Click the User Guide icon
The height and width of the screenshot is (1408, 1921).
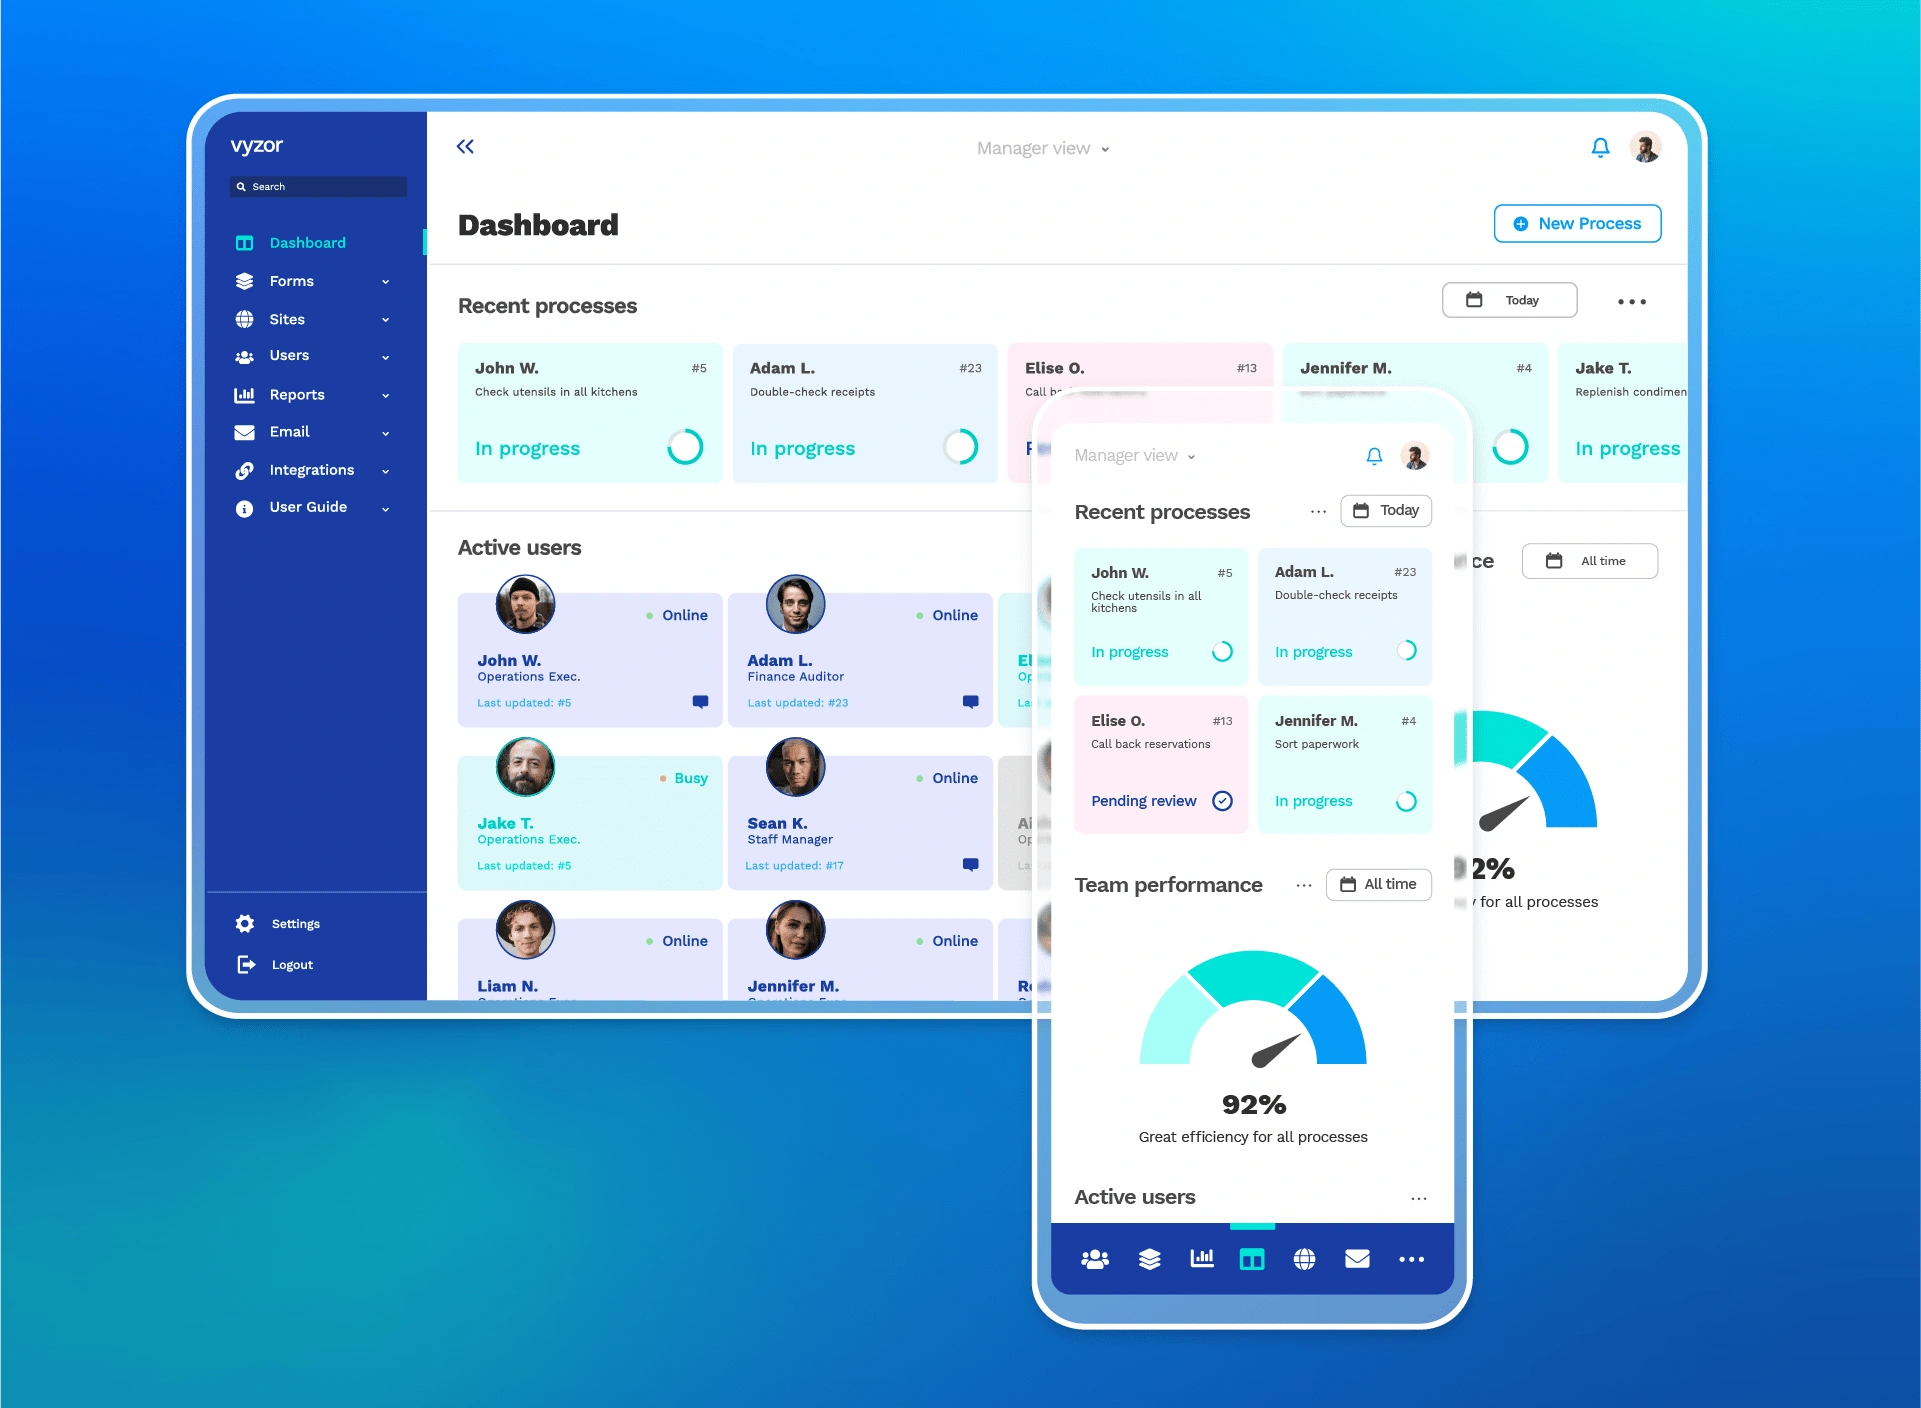pos(242,506)
